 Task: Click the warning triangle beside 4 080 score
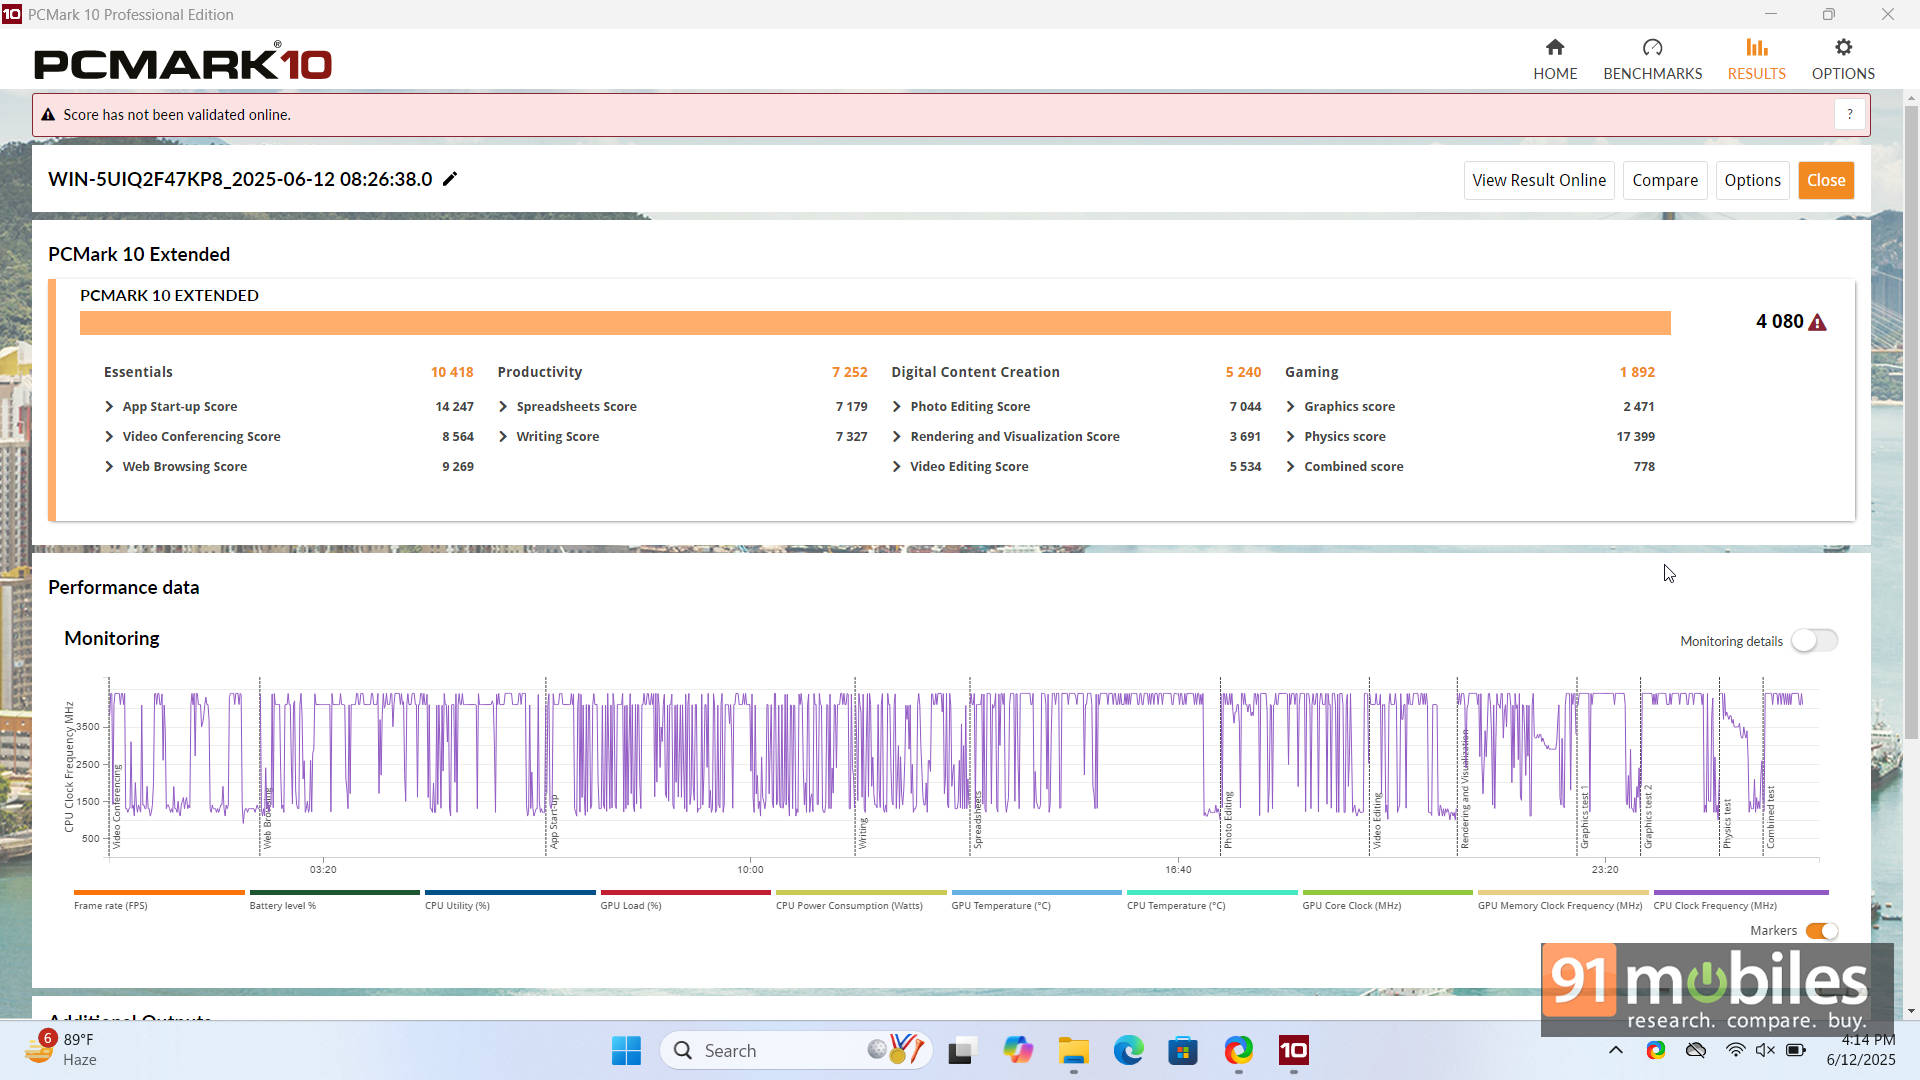click(1817, 322)
